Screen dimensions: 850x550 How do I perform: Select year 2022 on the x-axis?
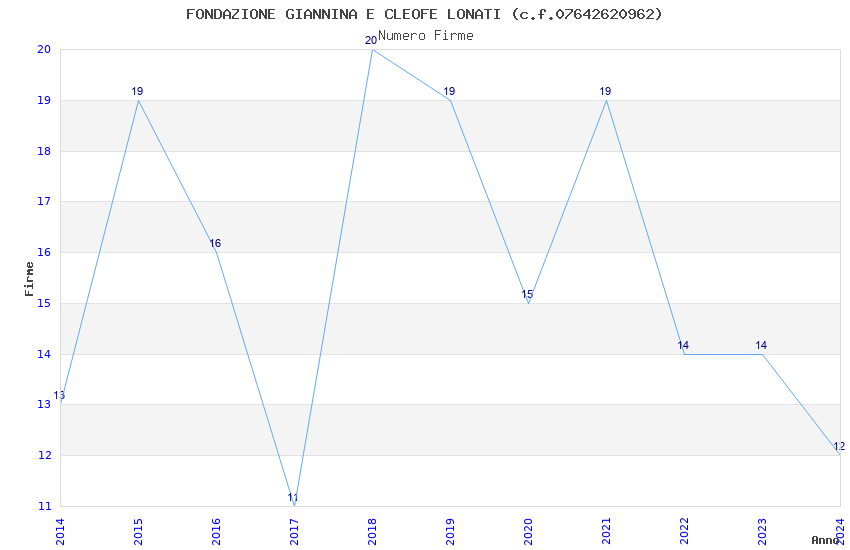click(684, 531)
